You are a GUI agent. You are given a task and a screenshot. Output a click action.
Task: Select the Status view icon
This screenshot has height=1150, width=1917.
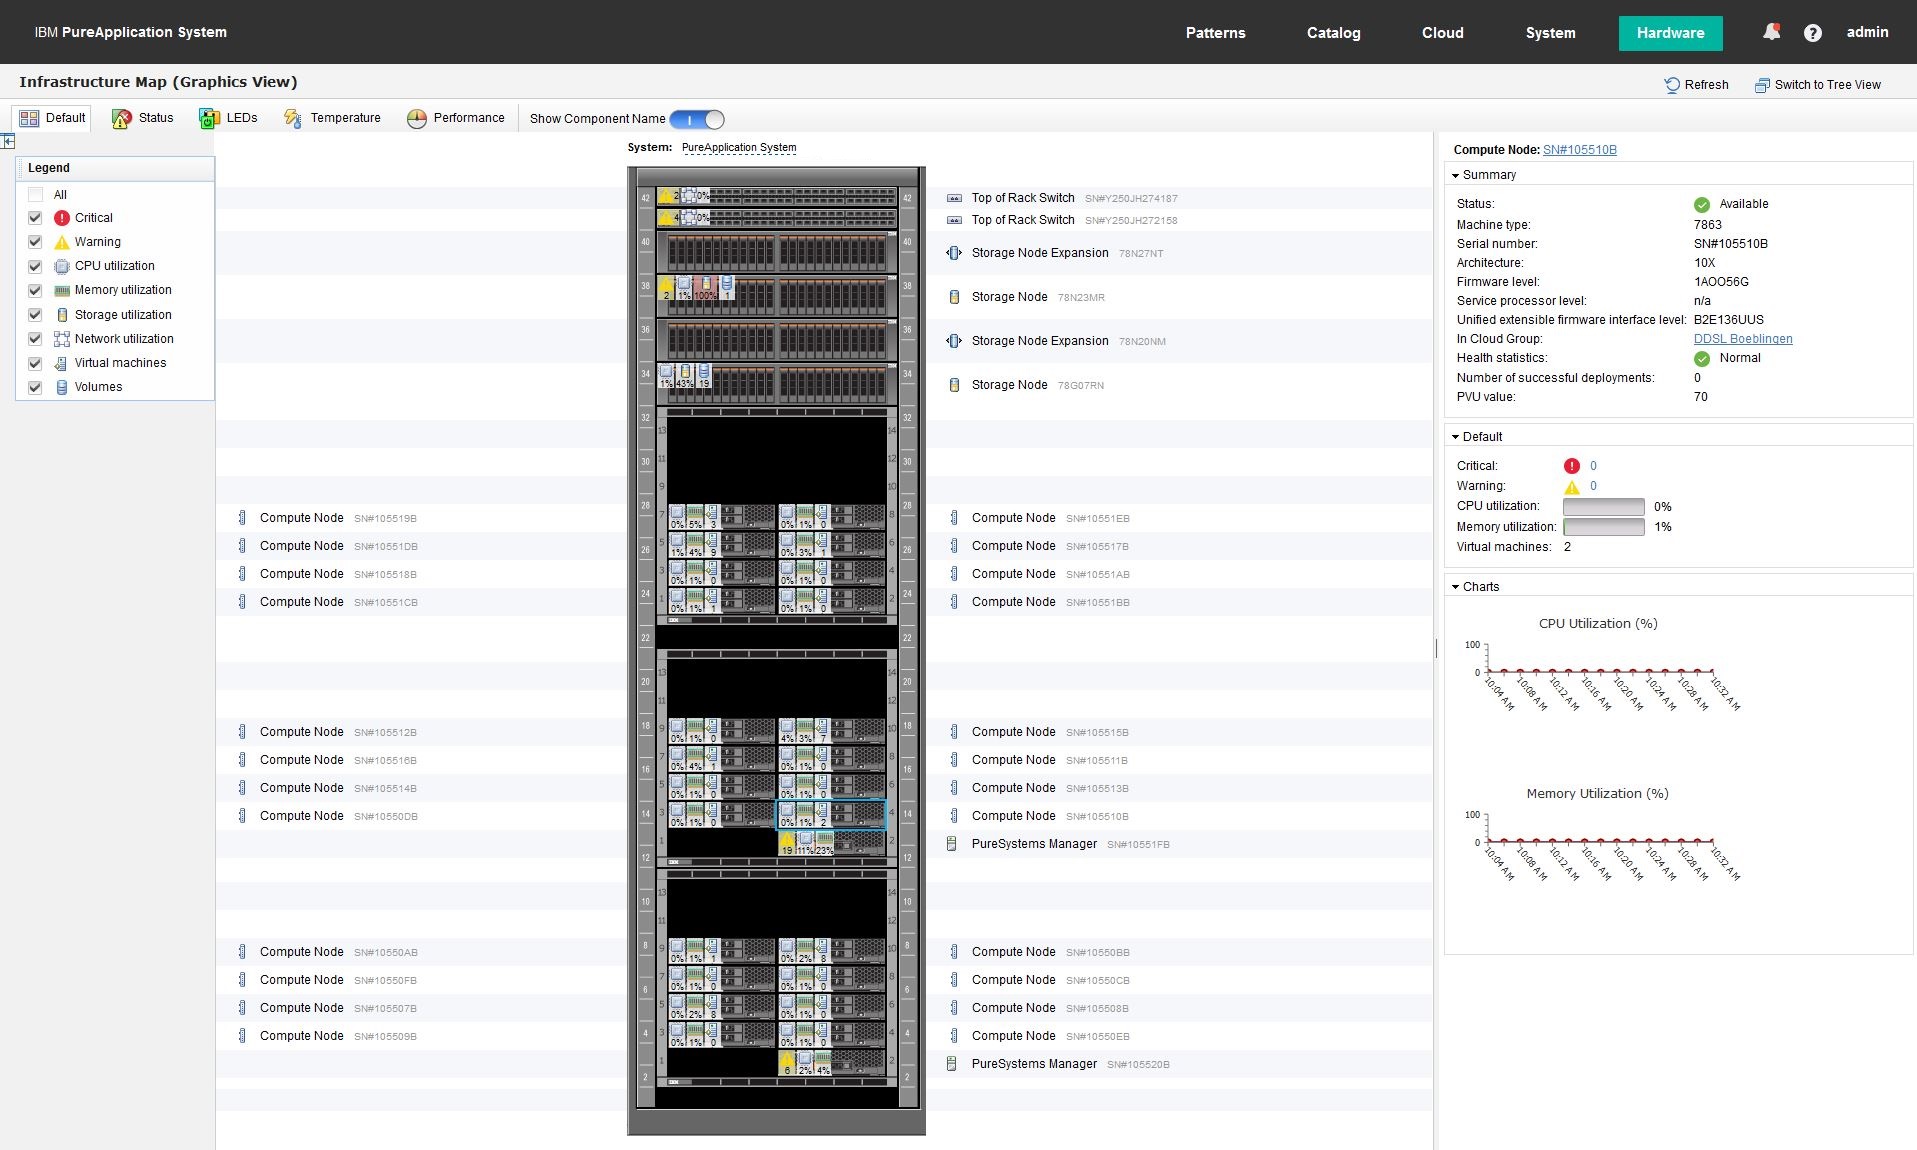pos(120,117)
